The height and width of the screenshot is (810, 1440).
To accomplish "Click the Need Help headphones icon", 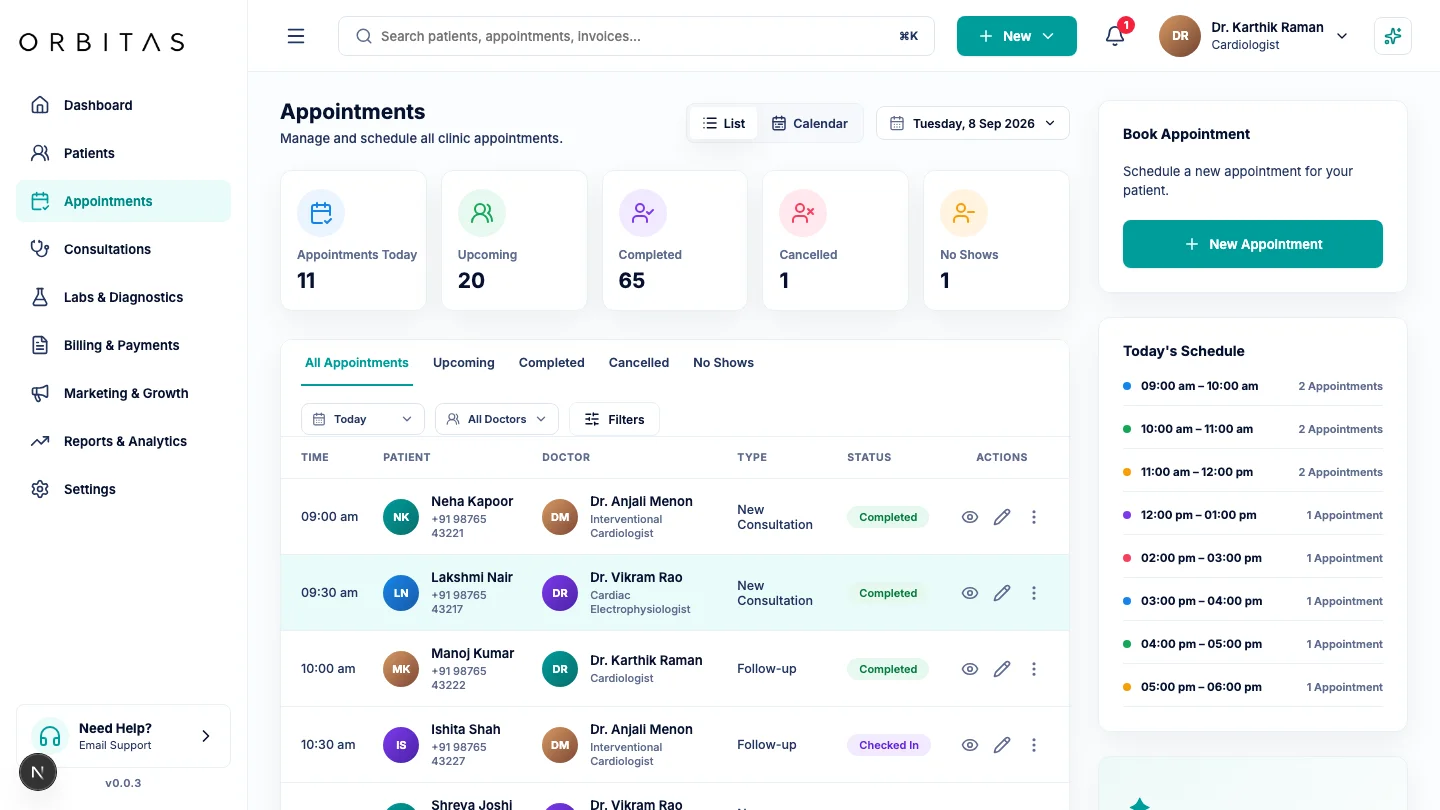I will tap(50, 737).
